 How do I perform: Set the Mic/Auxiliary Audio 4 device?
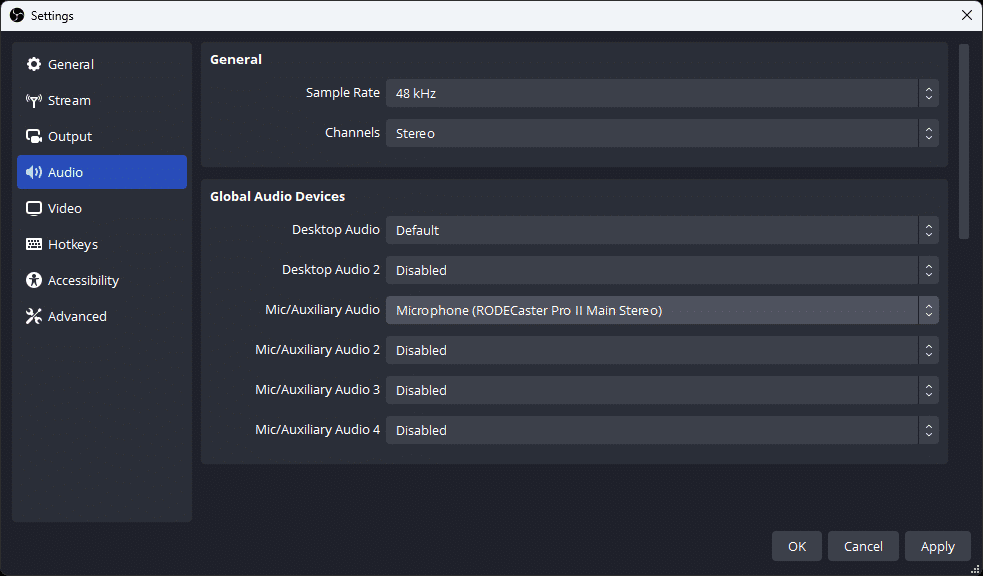tap(661, 430)
